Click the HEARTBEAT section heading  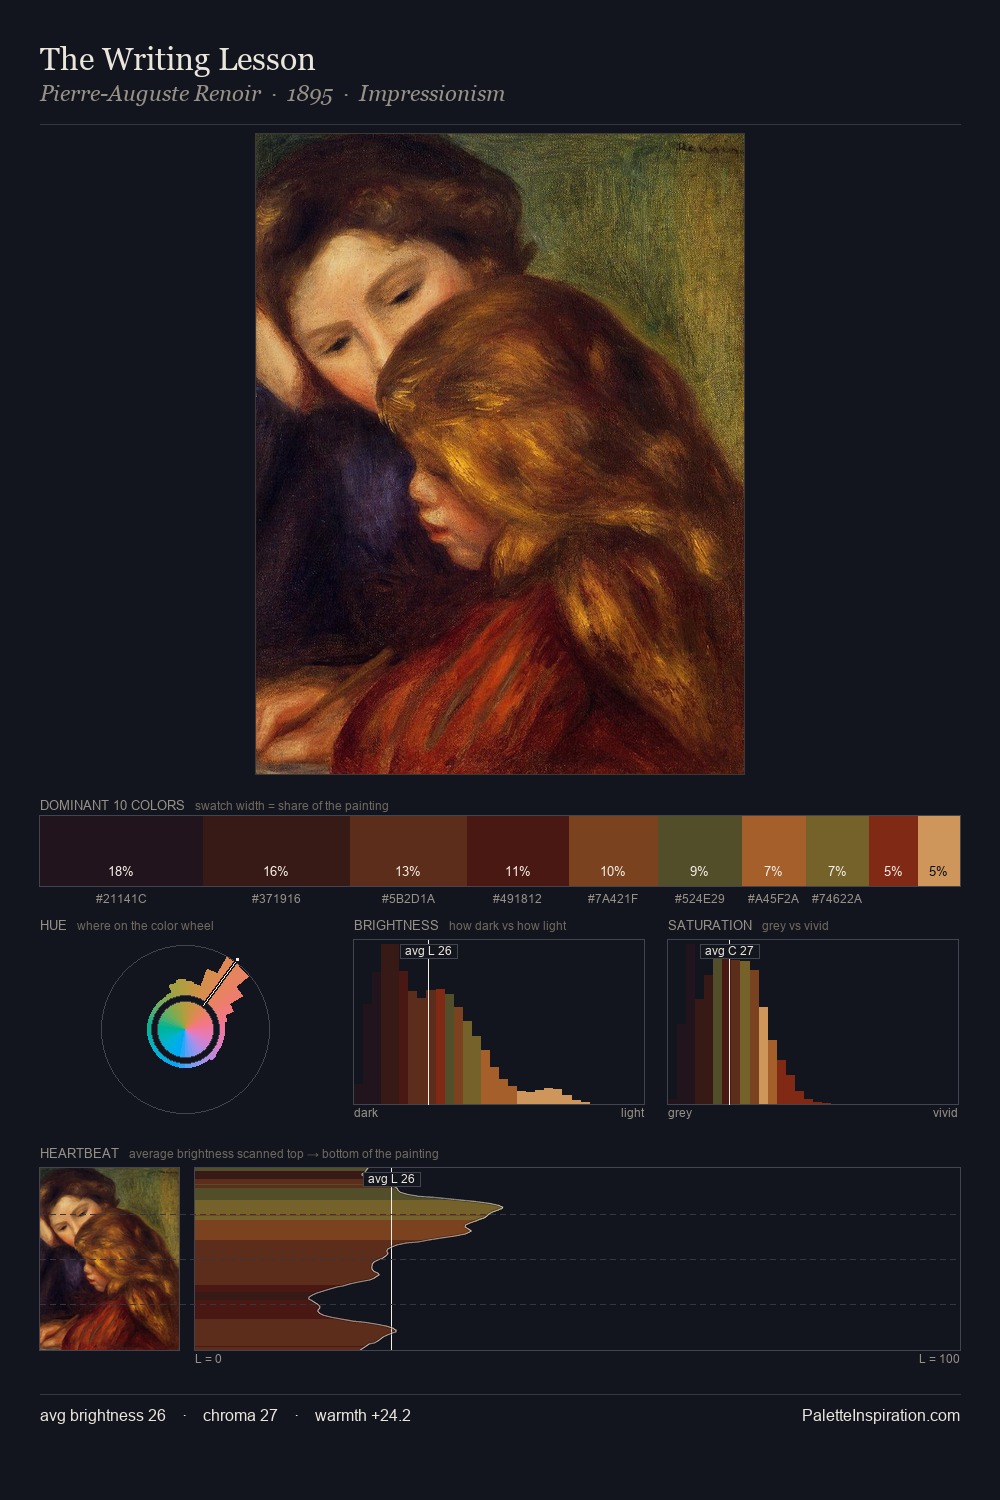pos(79,1154)
